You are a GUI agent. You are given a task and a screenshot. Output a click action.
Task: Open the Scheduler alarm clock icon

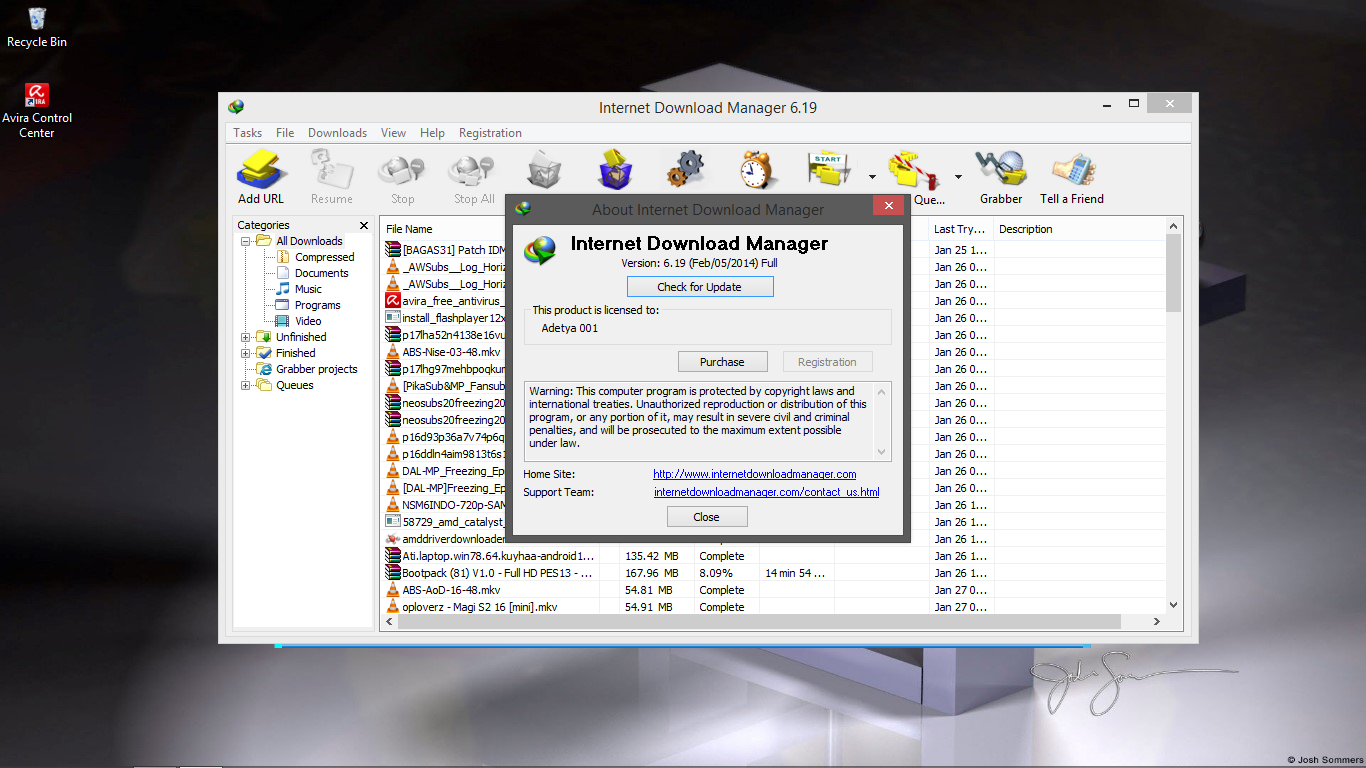click(757, 170)
